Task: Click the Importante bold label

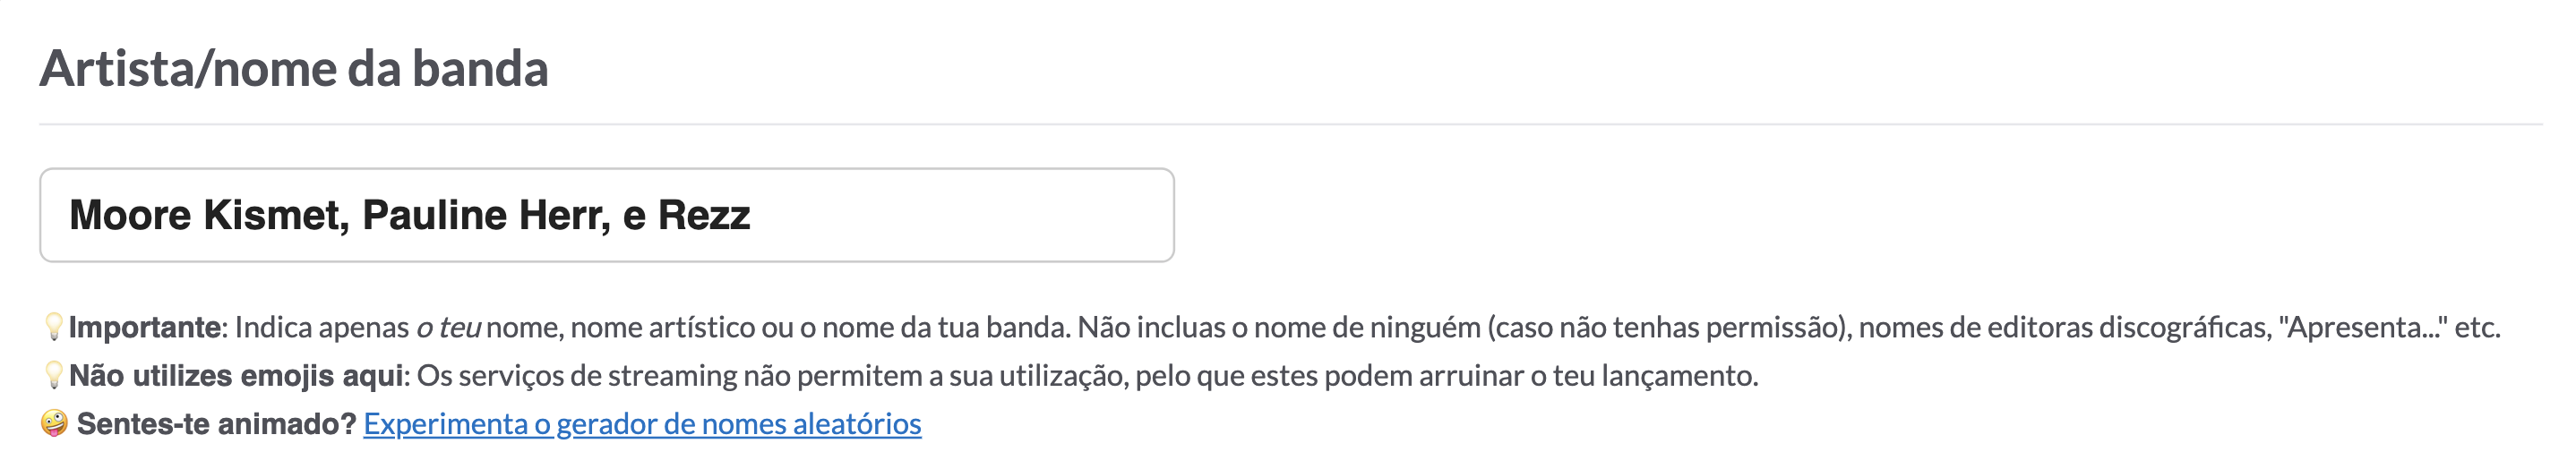Action: pos(145,327)
